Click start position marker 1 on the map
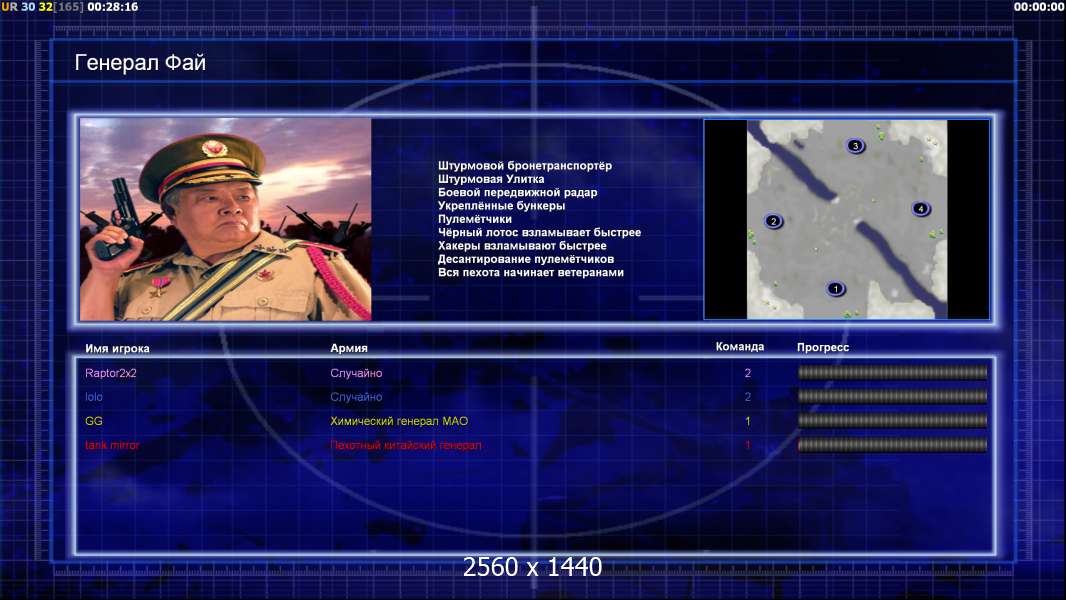The width and height of the screenshot is (1066, 600). [836, 289]
